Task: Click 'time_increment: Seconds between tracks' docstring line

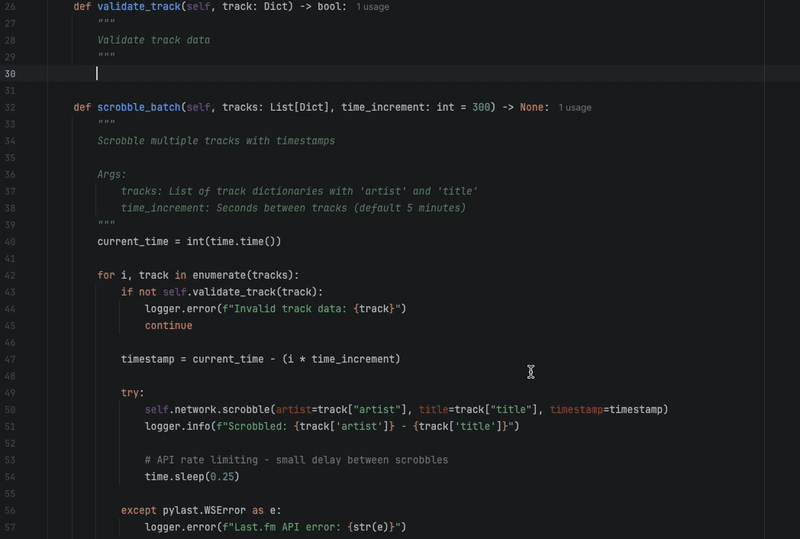Action: point(293,208)
